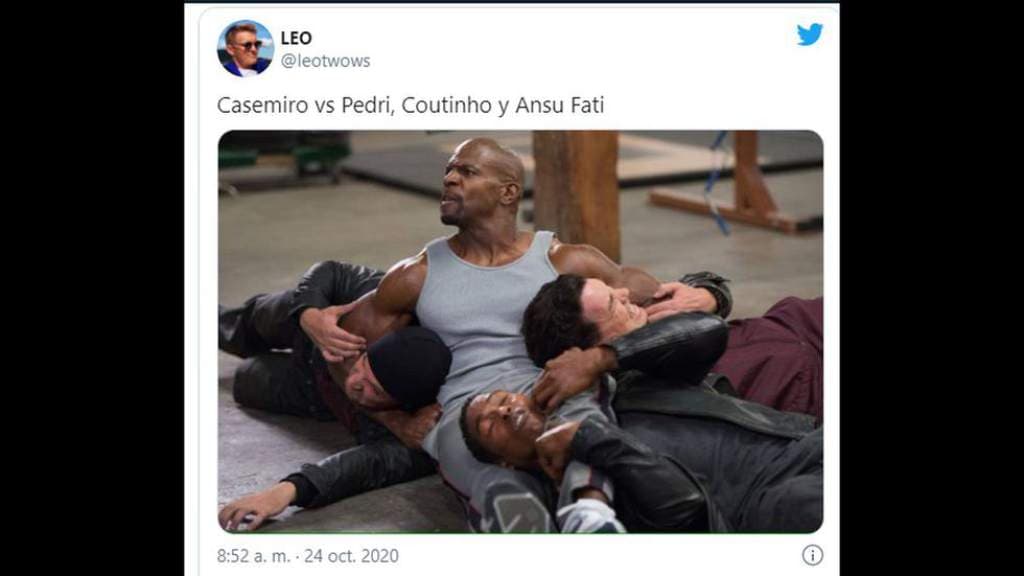Click the word Pedri in the tweet
The width and height of the screenshot is (1024, 576).
[368, 105]
